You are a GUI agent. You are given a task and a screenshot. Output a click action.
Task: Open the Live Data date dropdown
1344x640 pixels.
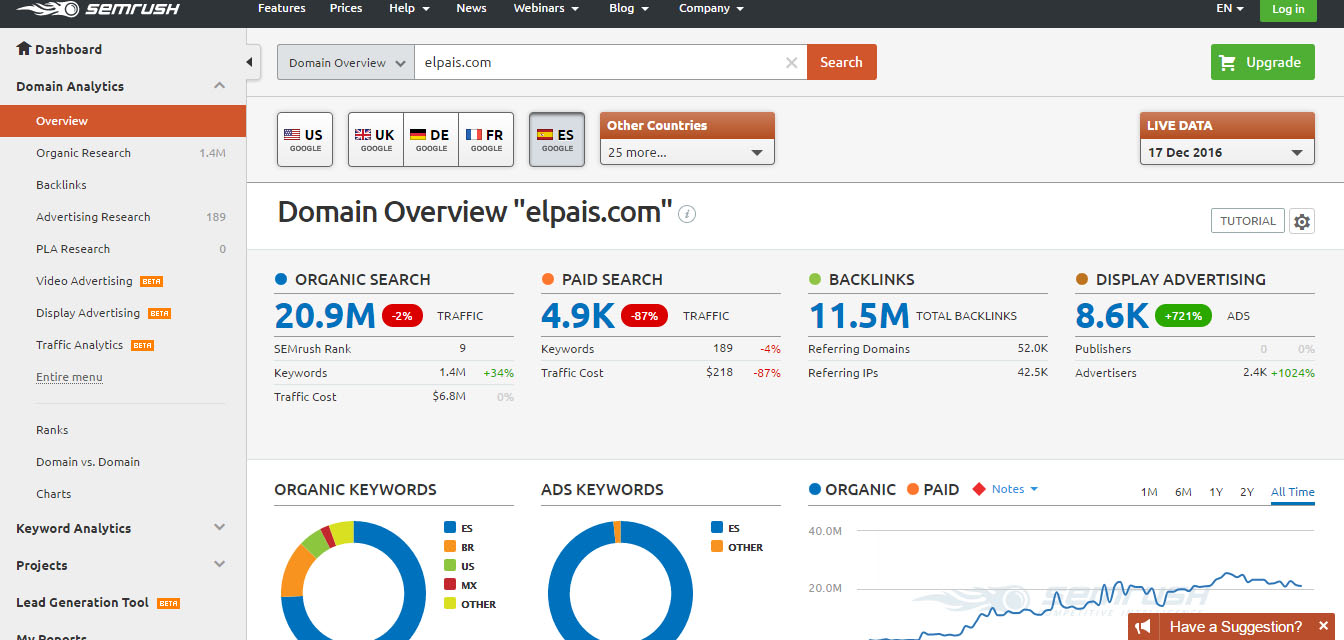pos(1227,152)
